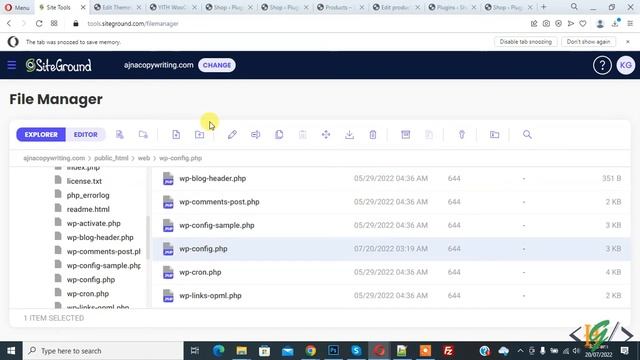Open the help question mark icon
The image size is (640, 360).
pyautogui.click(x=602, y=65)
